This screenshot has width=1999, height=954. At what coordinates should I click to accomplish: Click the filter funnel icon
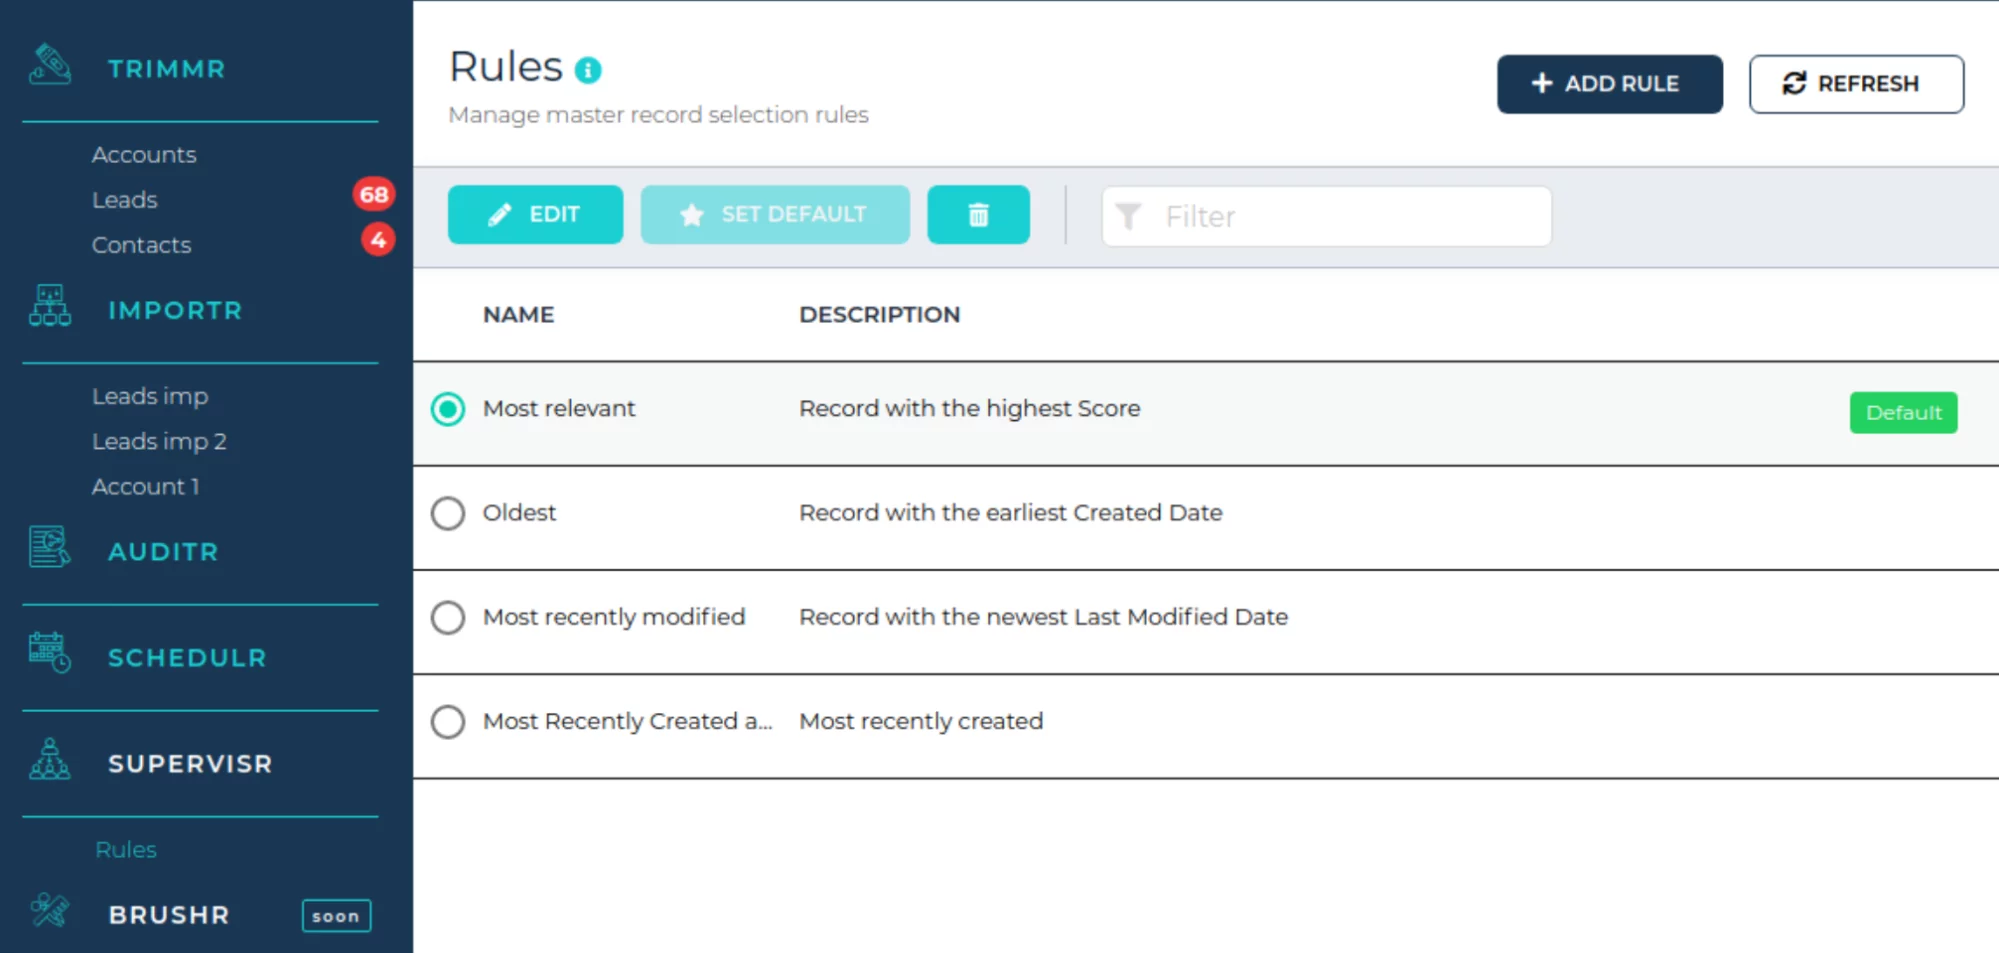coord(1128,216)
